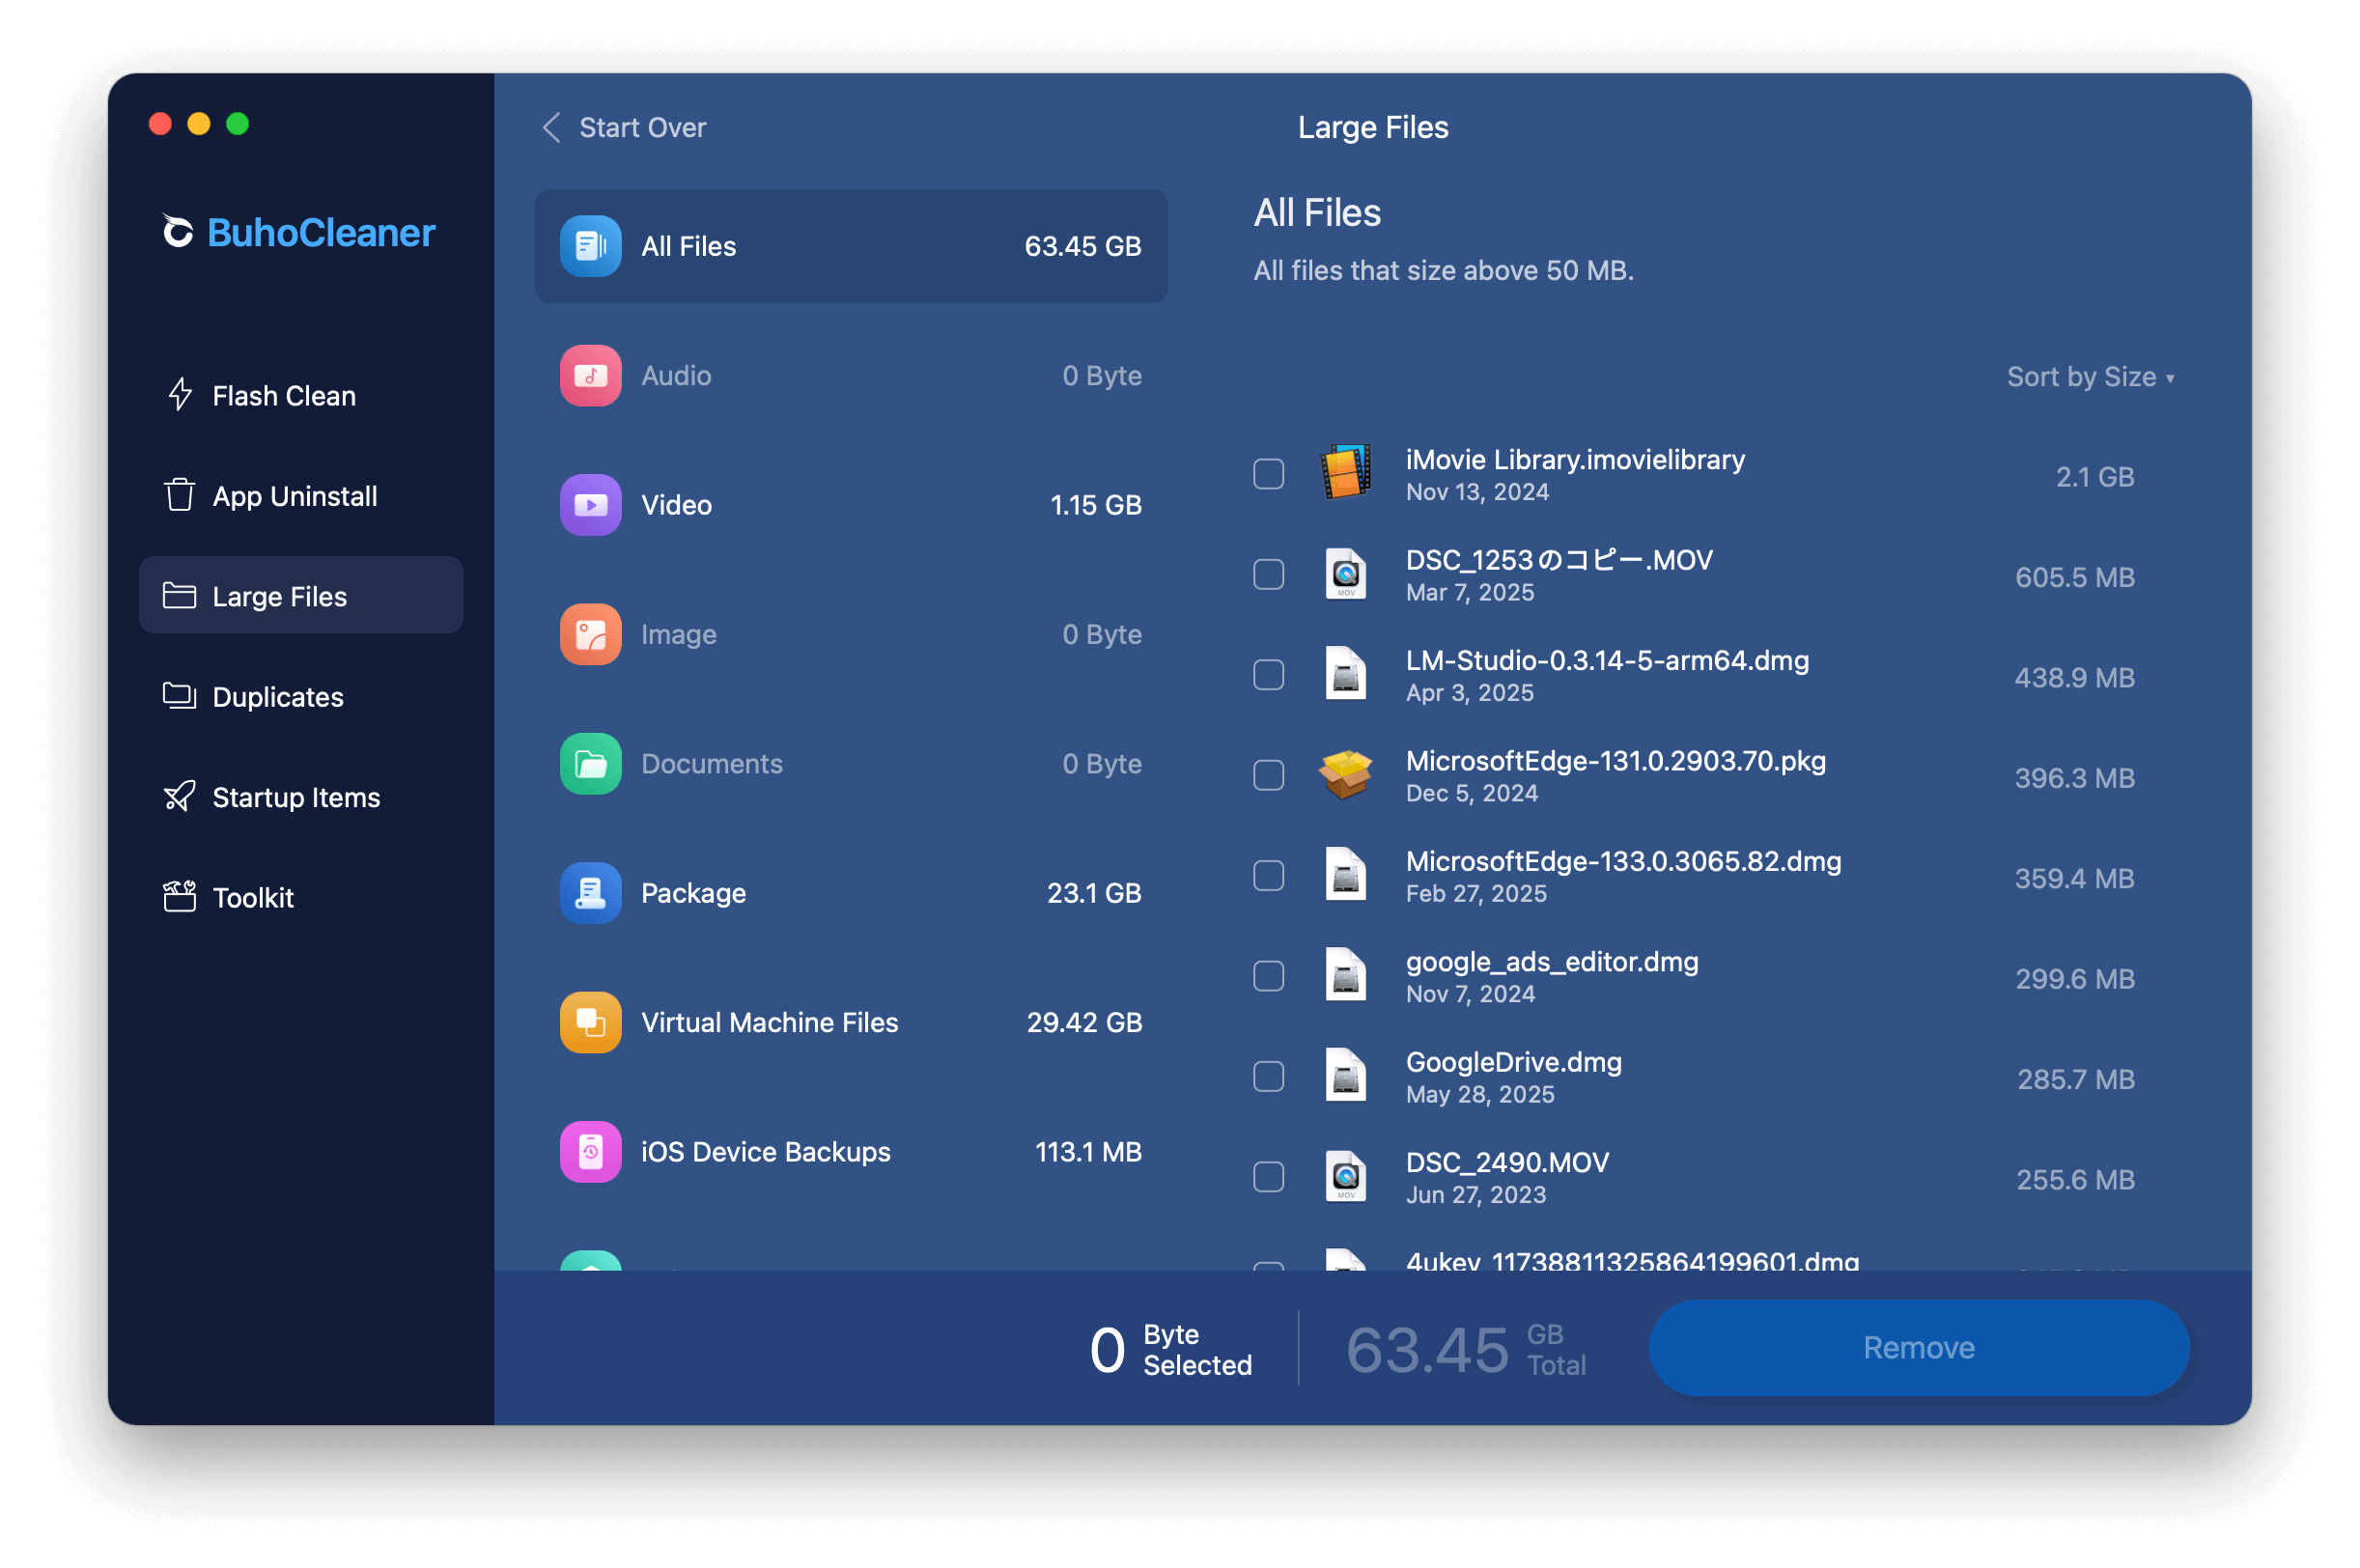Click the GoogleDrive.dmg file name
Image resolution: width=2360 pixels, height=1568 pixels.
tap(1513, 1062)
